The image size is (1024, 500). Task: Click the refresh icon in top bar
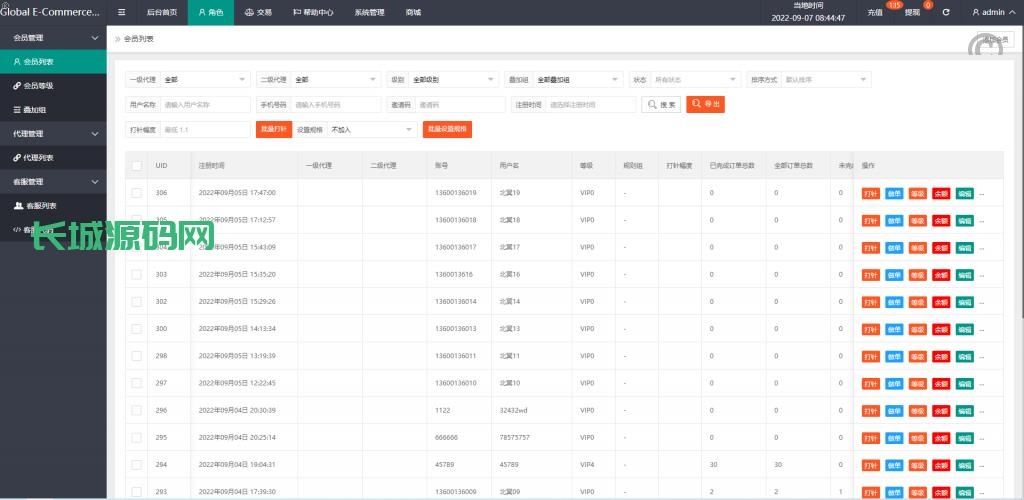tap(946, 12)
